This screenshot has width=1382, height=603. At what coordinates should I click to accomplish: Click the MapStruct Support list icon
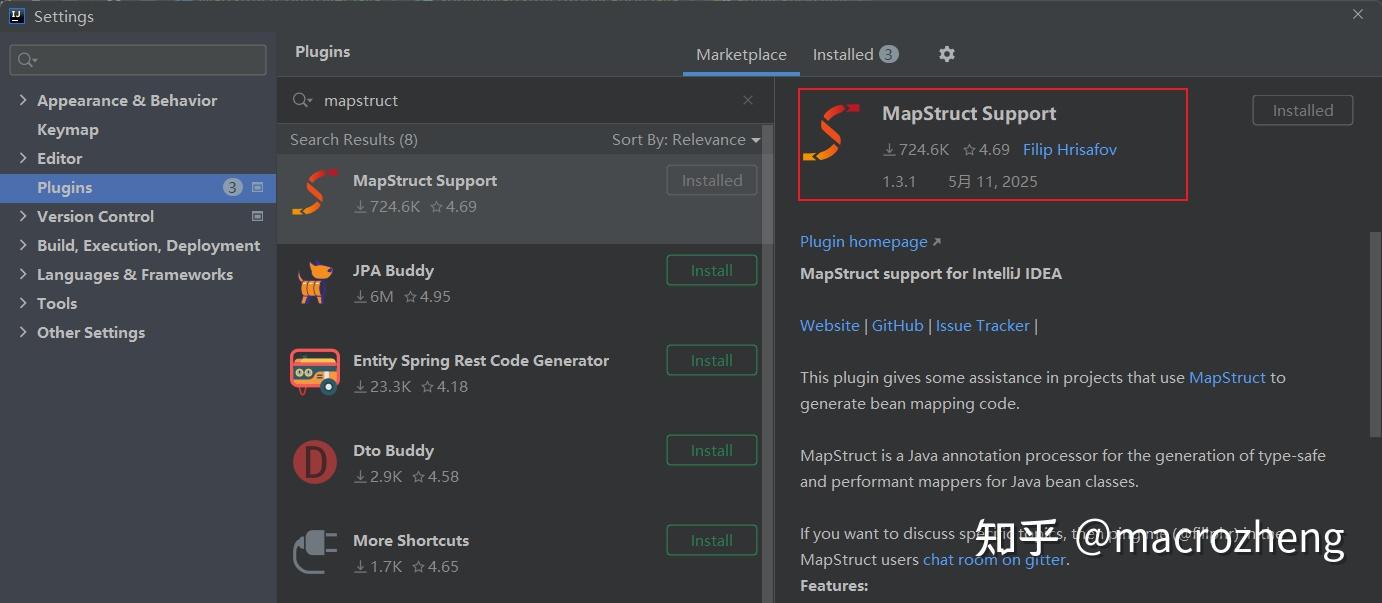pos(315,192)
